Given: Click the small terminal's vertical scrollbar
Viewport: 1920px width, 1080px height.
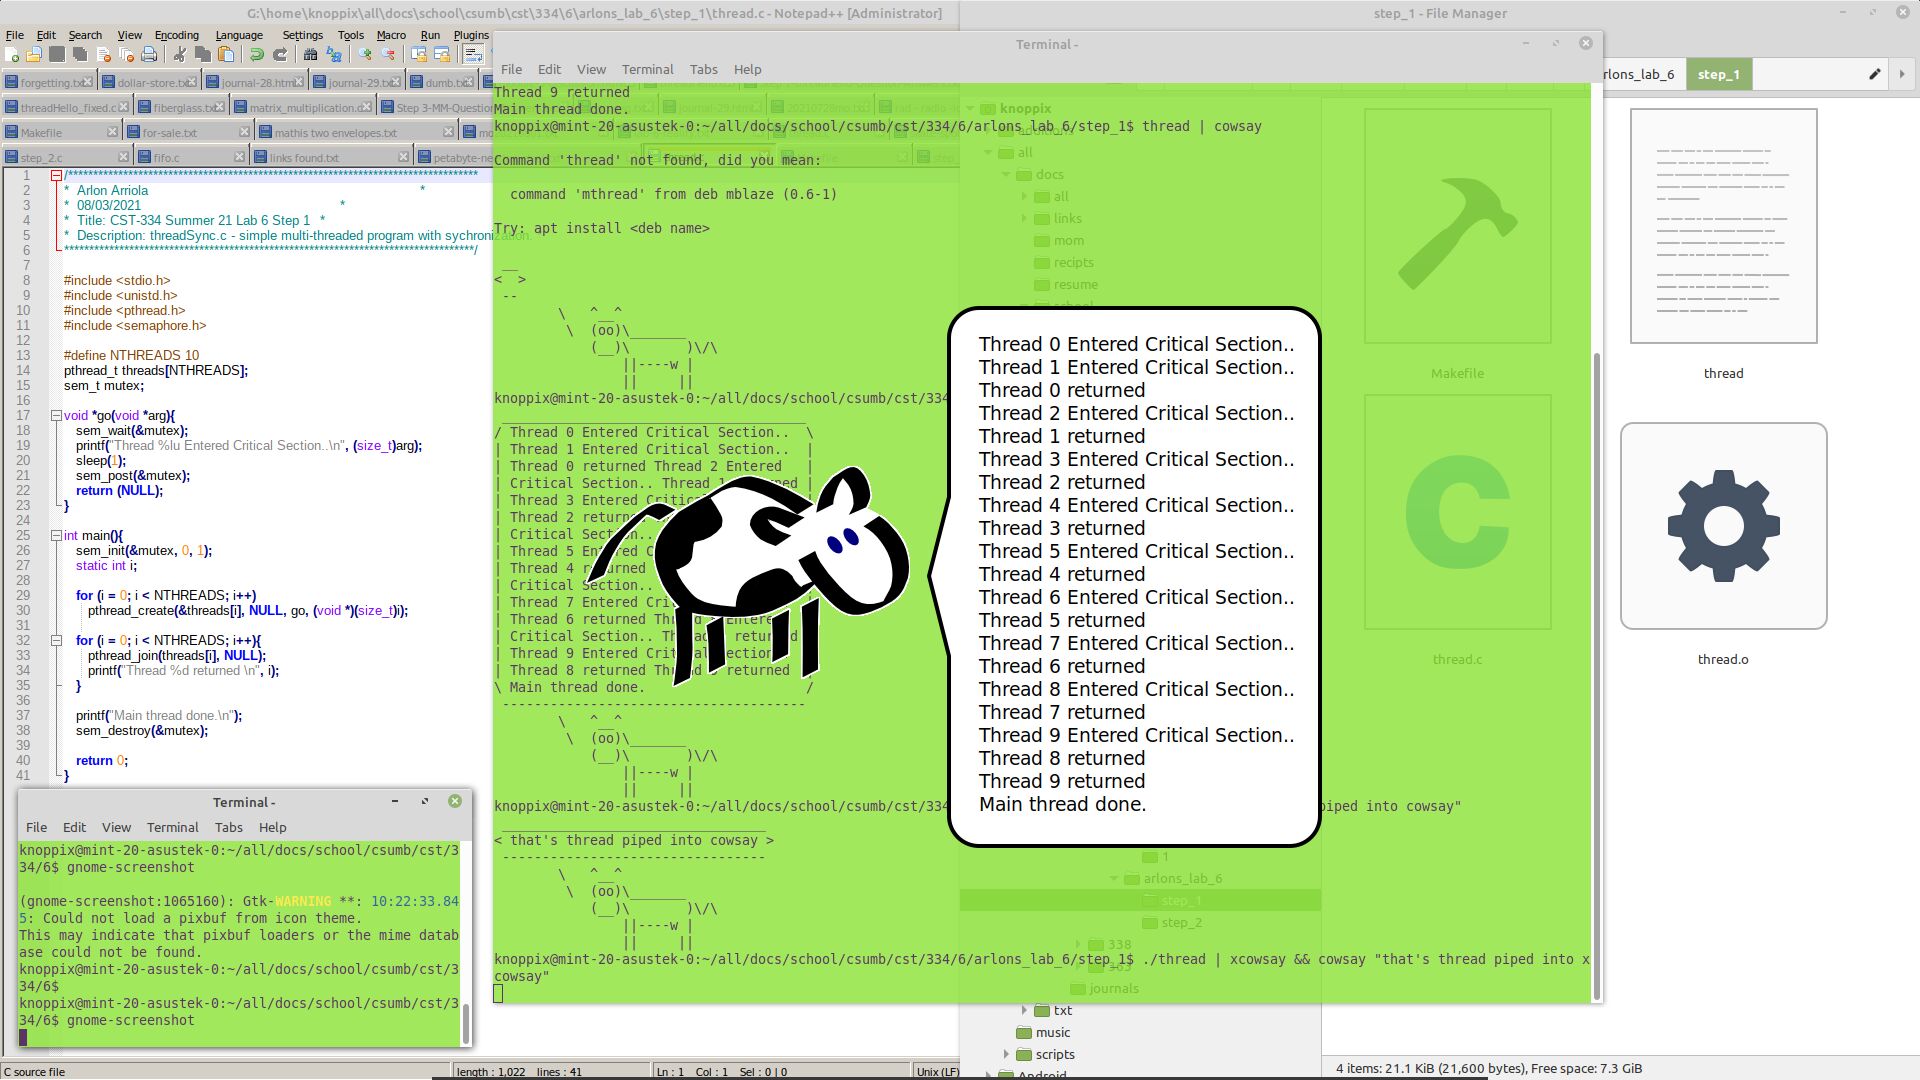Looking at the screenshot, I should 465,1023.
